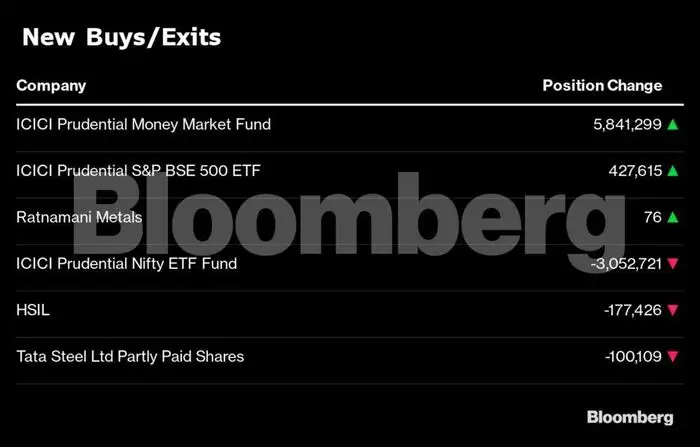Click the red down arrow beside -3,052,721
The height and width of the screenshot is (447, 700).
pyautogui.click(x=673, y=264)
